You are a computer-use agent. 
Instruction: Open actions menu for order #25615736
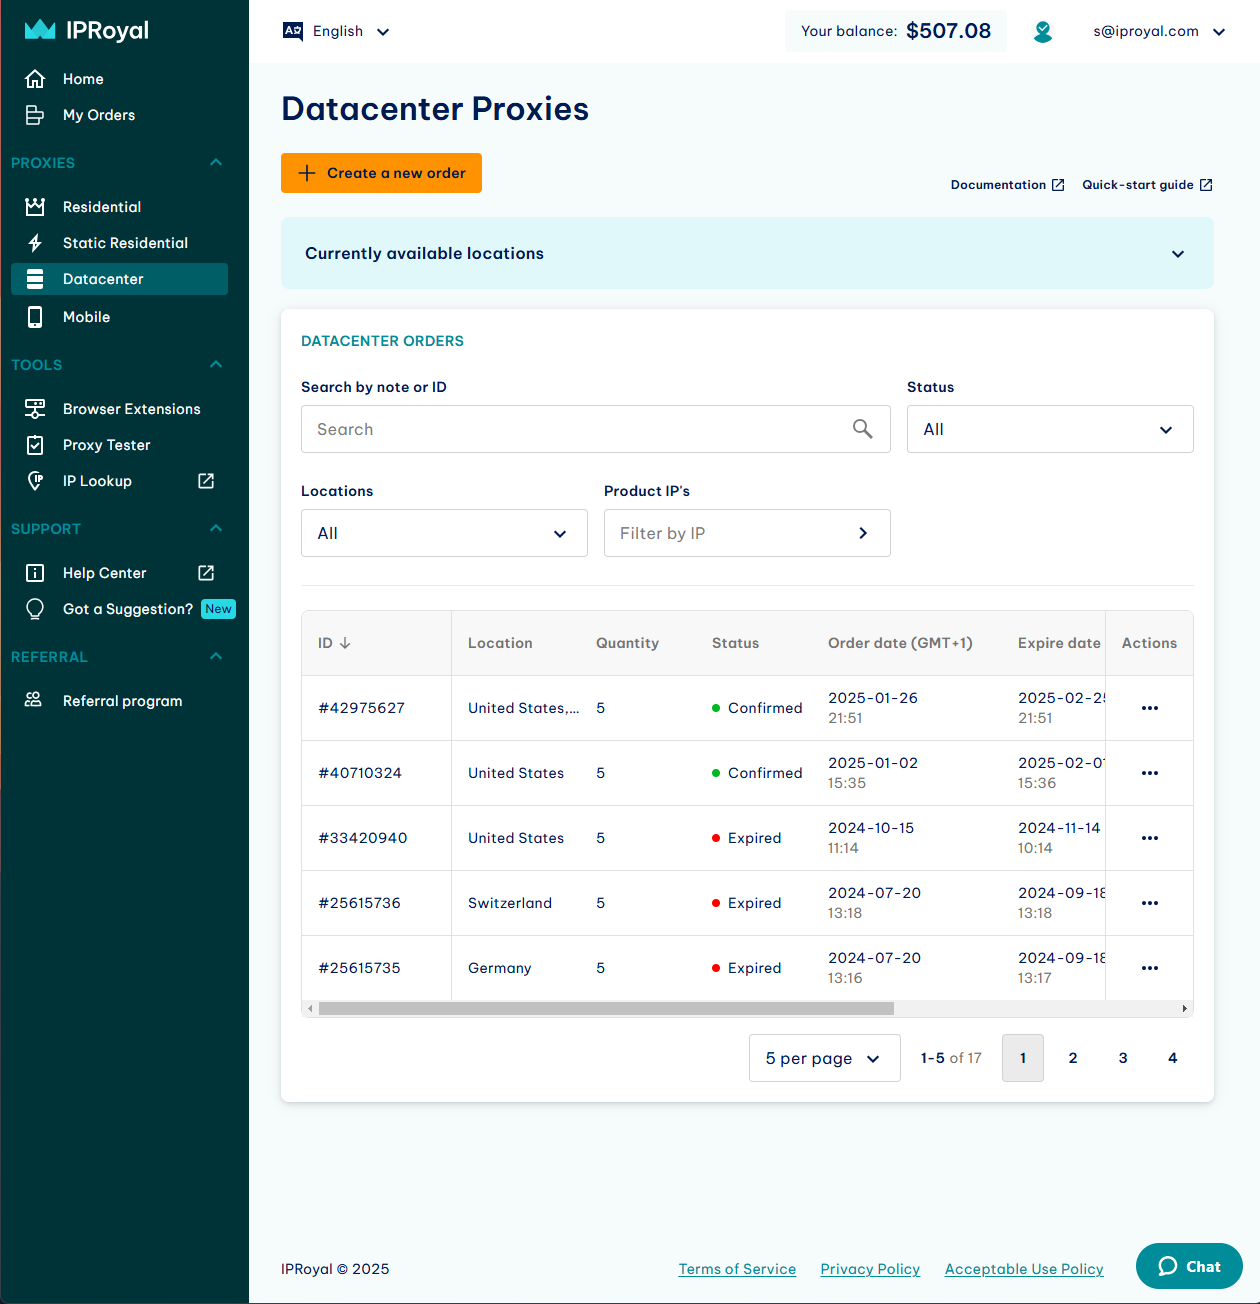tap(1150, 903)
